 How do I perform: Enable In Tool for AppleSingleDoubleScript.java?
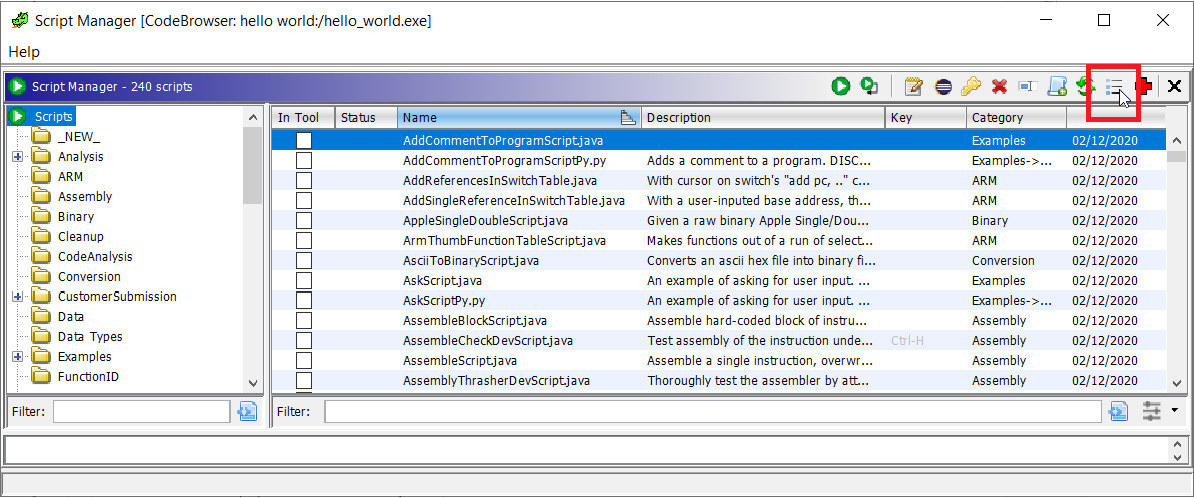coord(304,220)
